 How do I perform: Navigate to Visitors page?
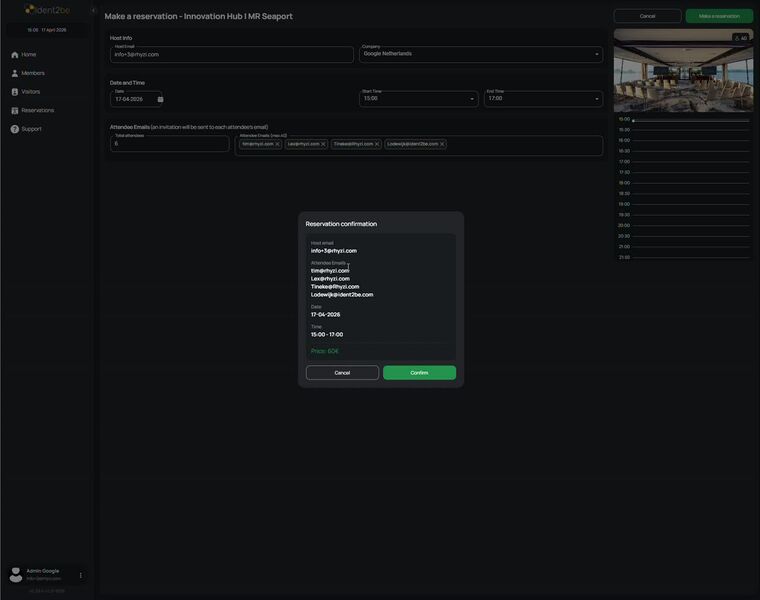(31, 92)
